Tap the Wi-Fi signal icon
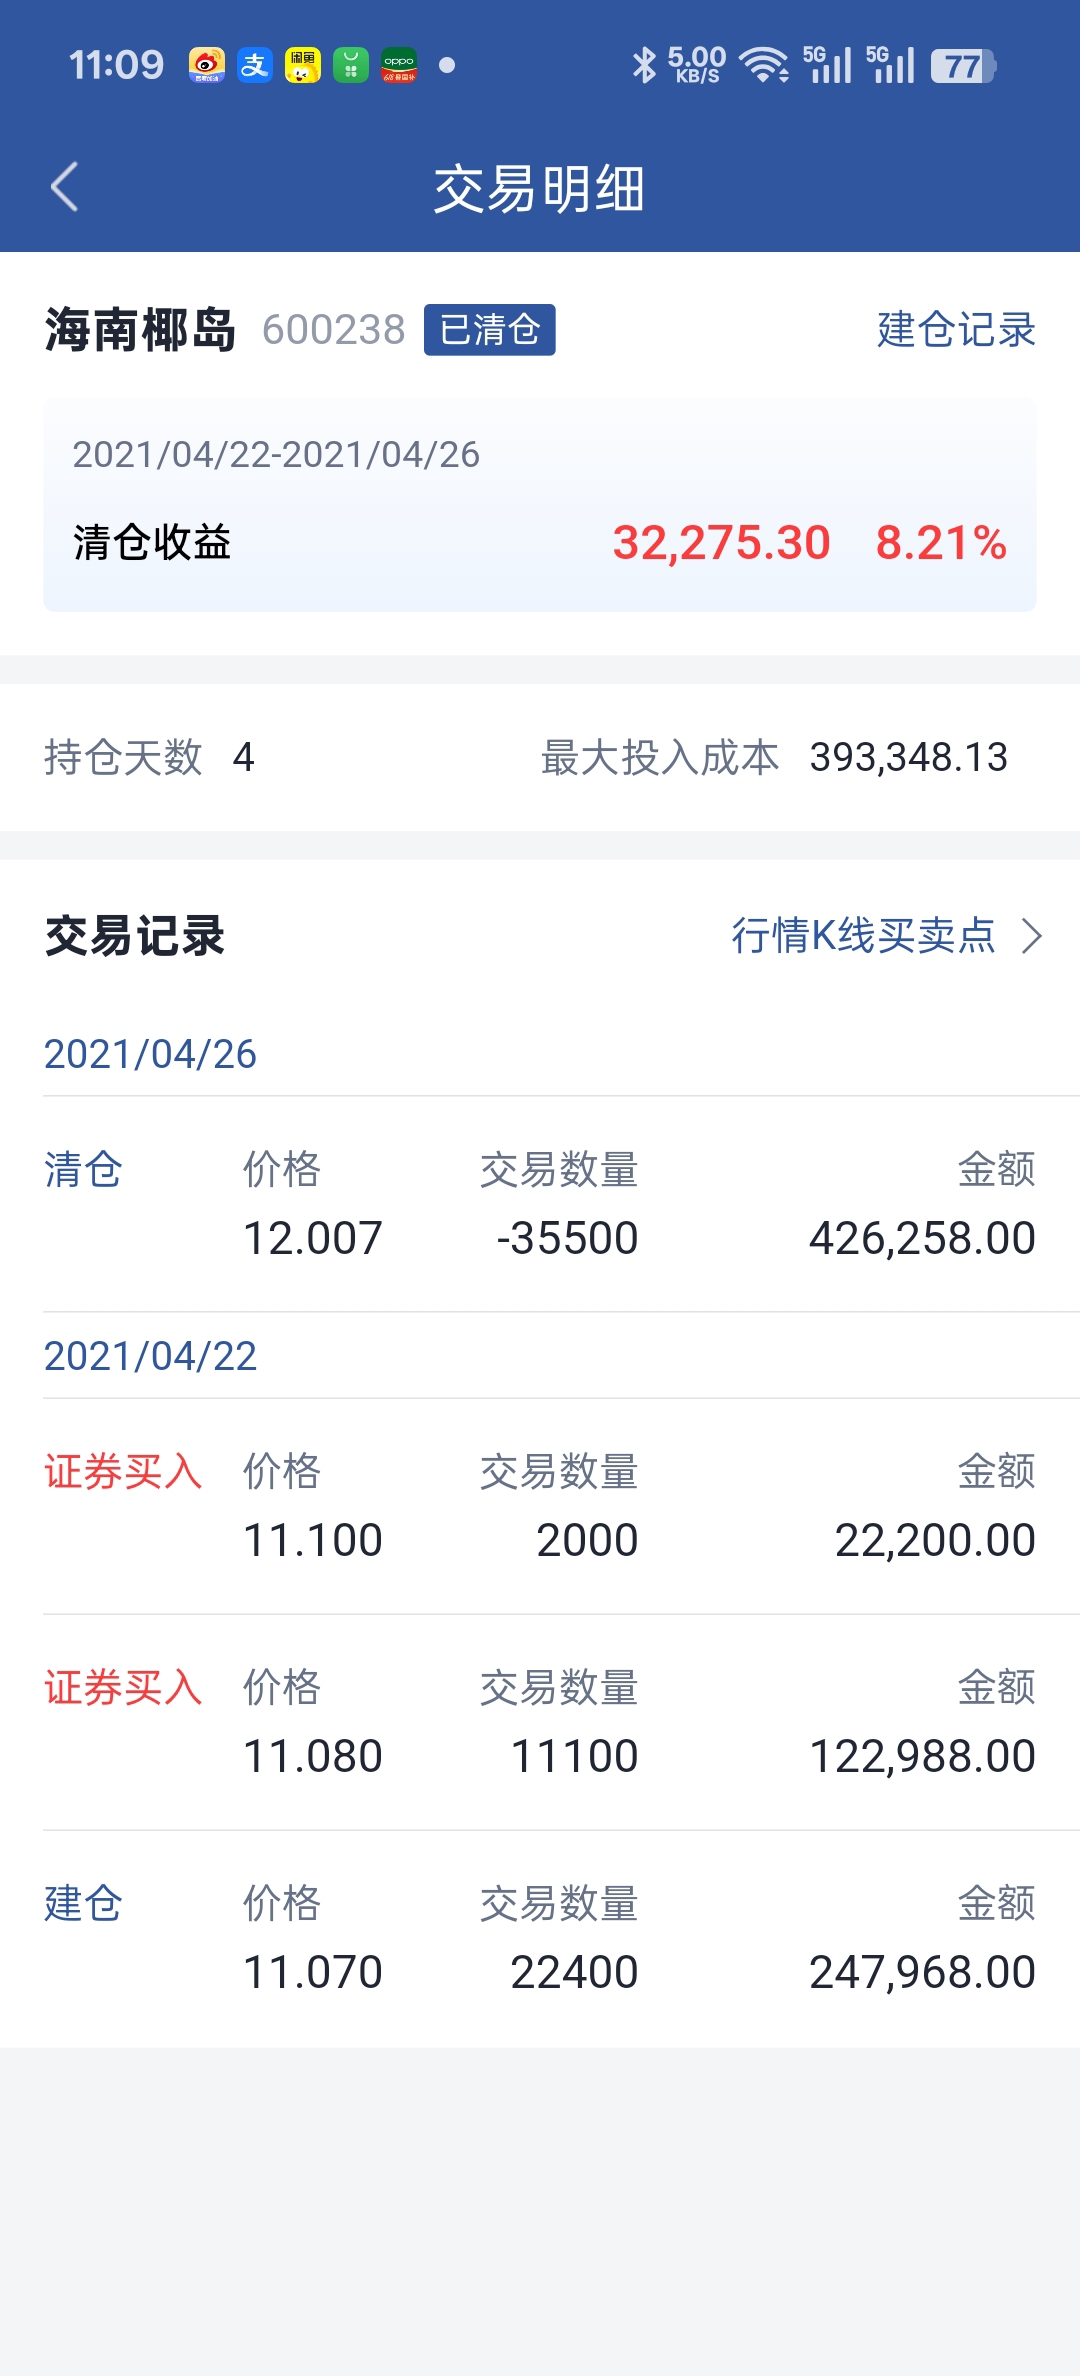Screen dimensions: 1080x2376 point(764,66)
